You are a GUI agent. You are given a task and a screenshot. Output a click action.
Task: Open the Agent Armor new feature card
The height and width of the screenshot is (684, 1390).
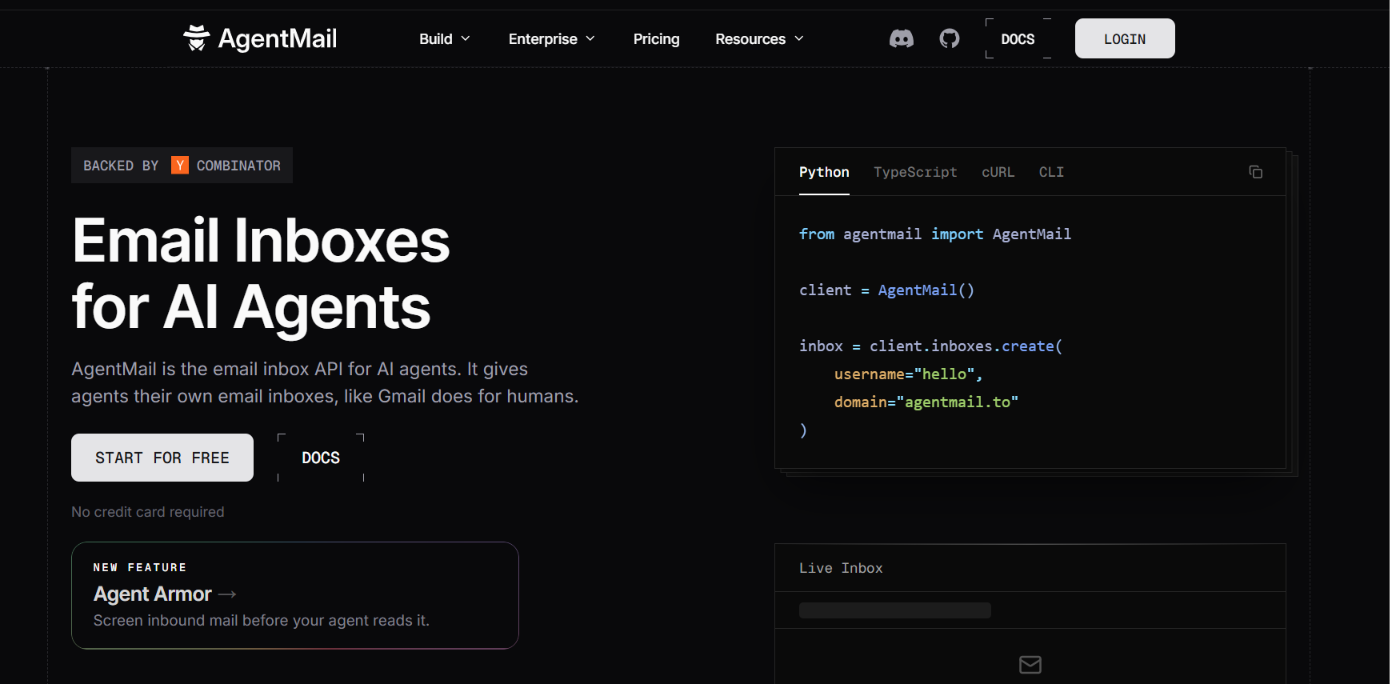click(295, 596)
